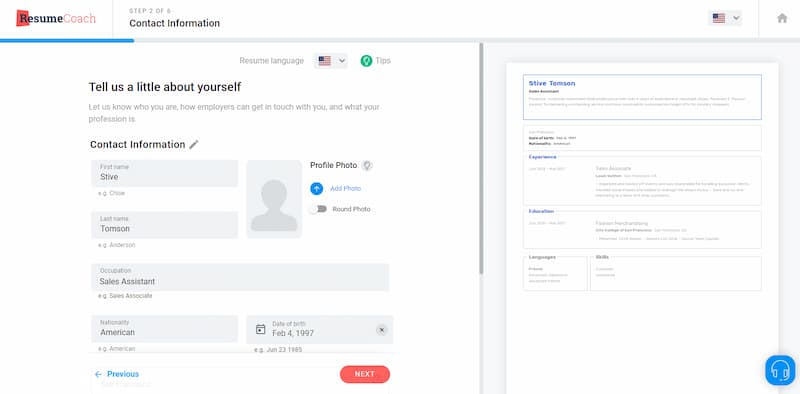Viewport: 800px width, 394px height.
Task: Go to home via house icon
Action: click(x=782, y=18)
